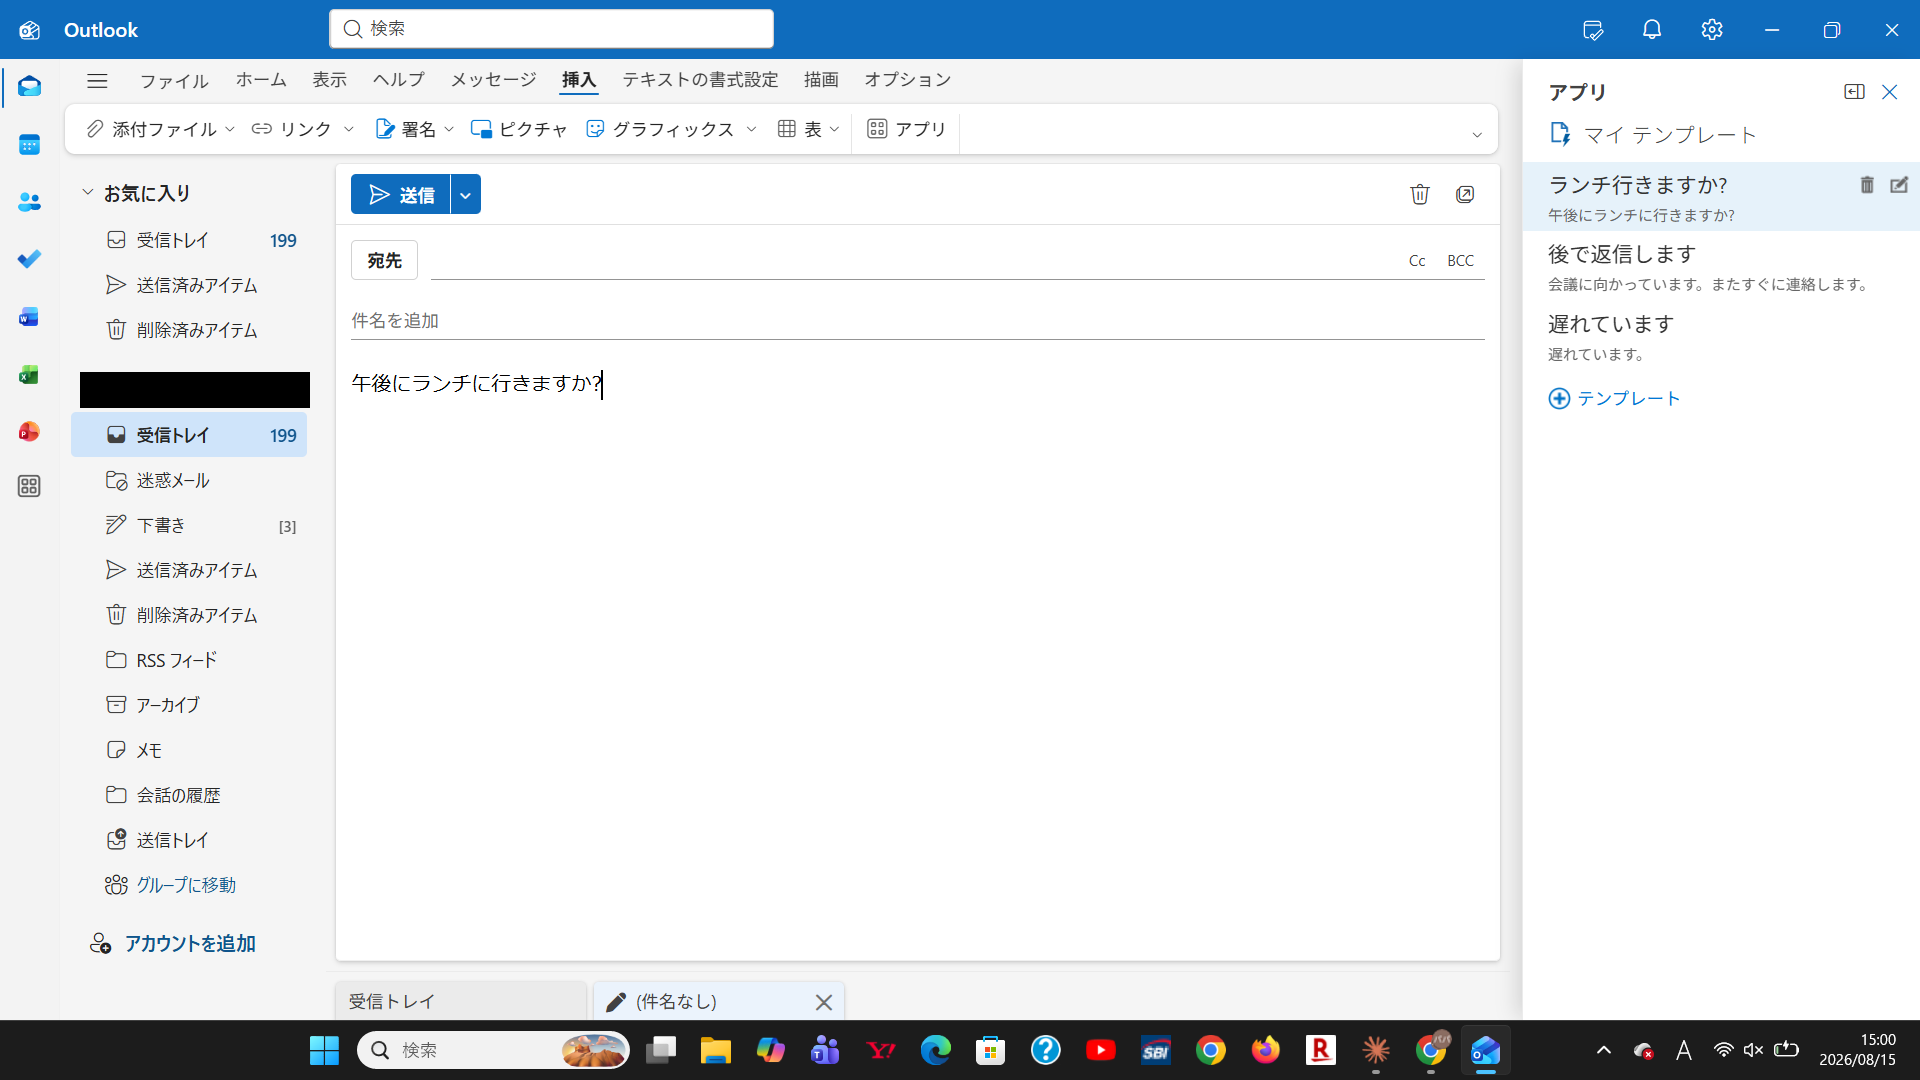Open Windows Start menu
This screenshot has height=1080, width=1920.
coord(324,1050)
